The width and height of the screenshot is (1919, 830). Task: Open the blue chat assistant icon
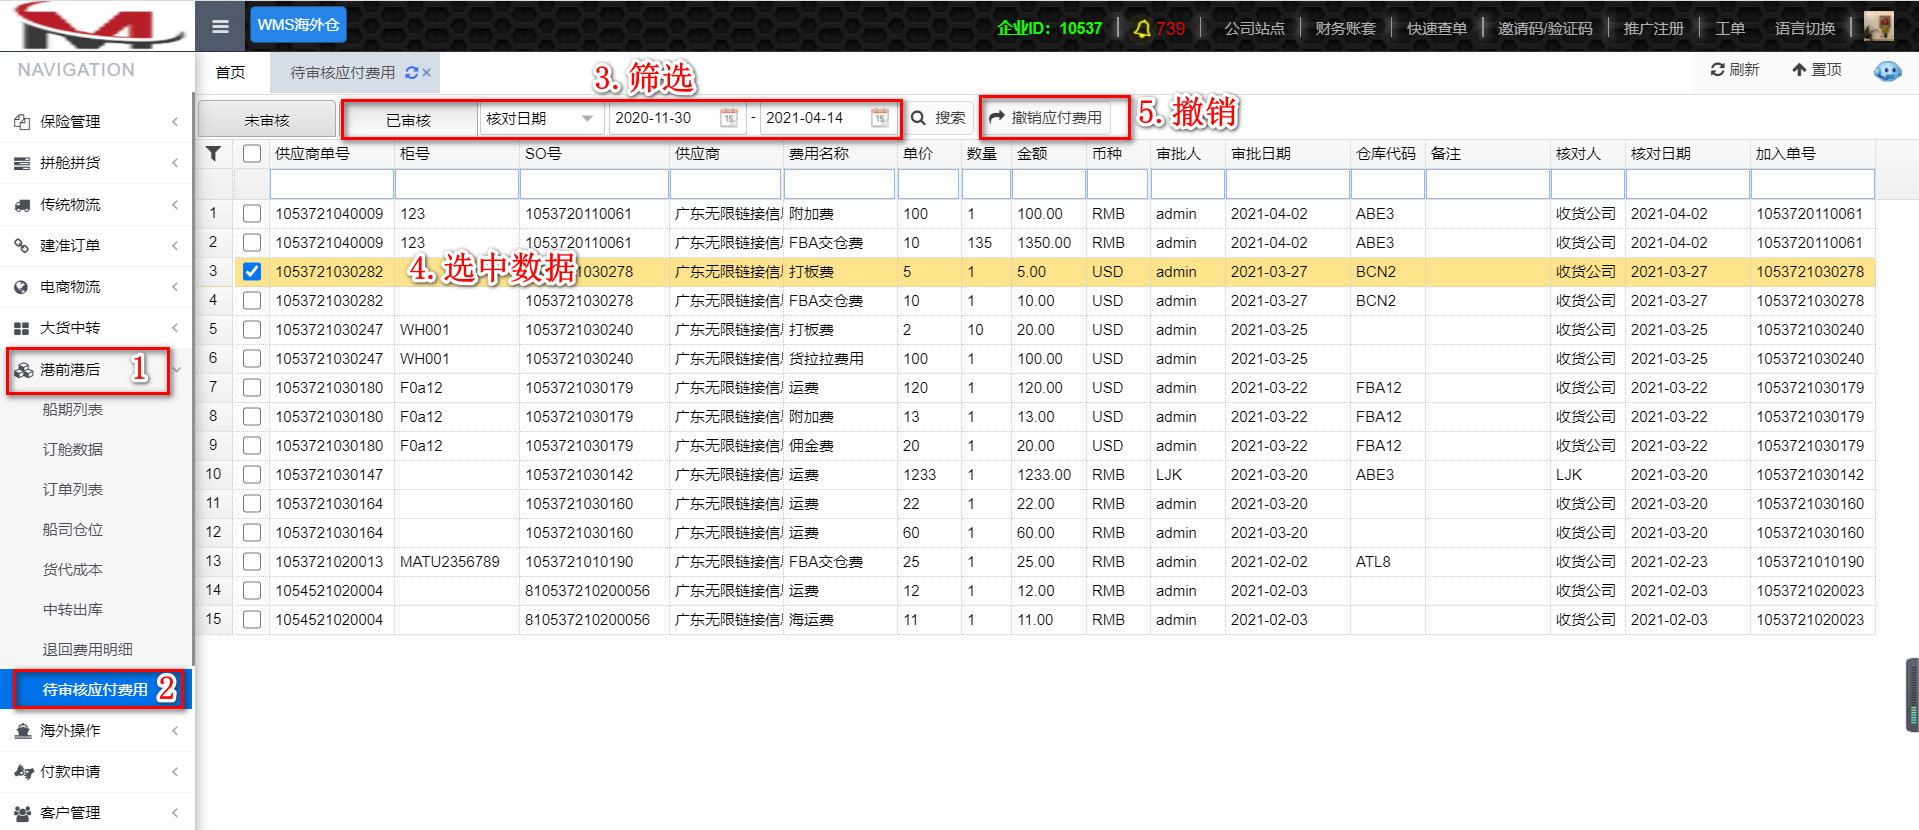(1887, 71)
